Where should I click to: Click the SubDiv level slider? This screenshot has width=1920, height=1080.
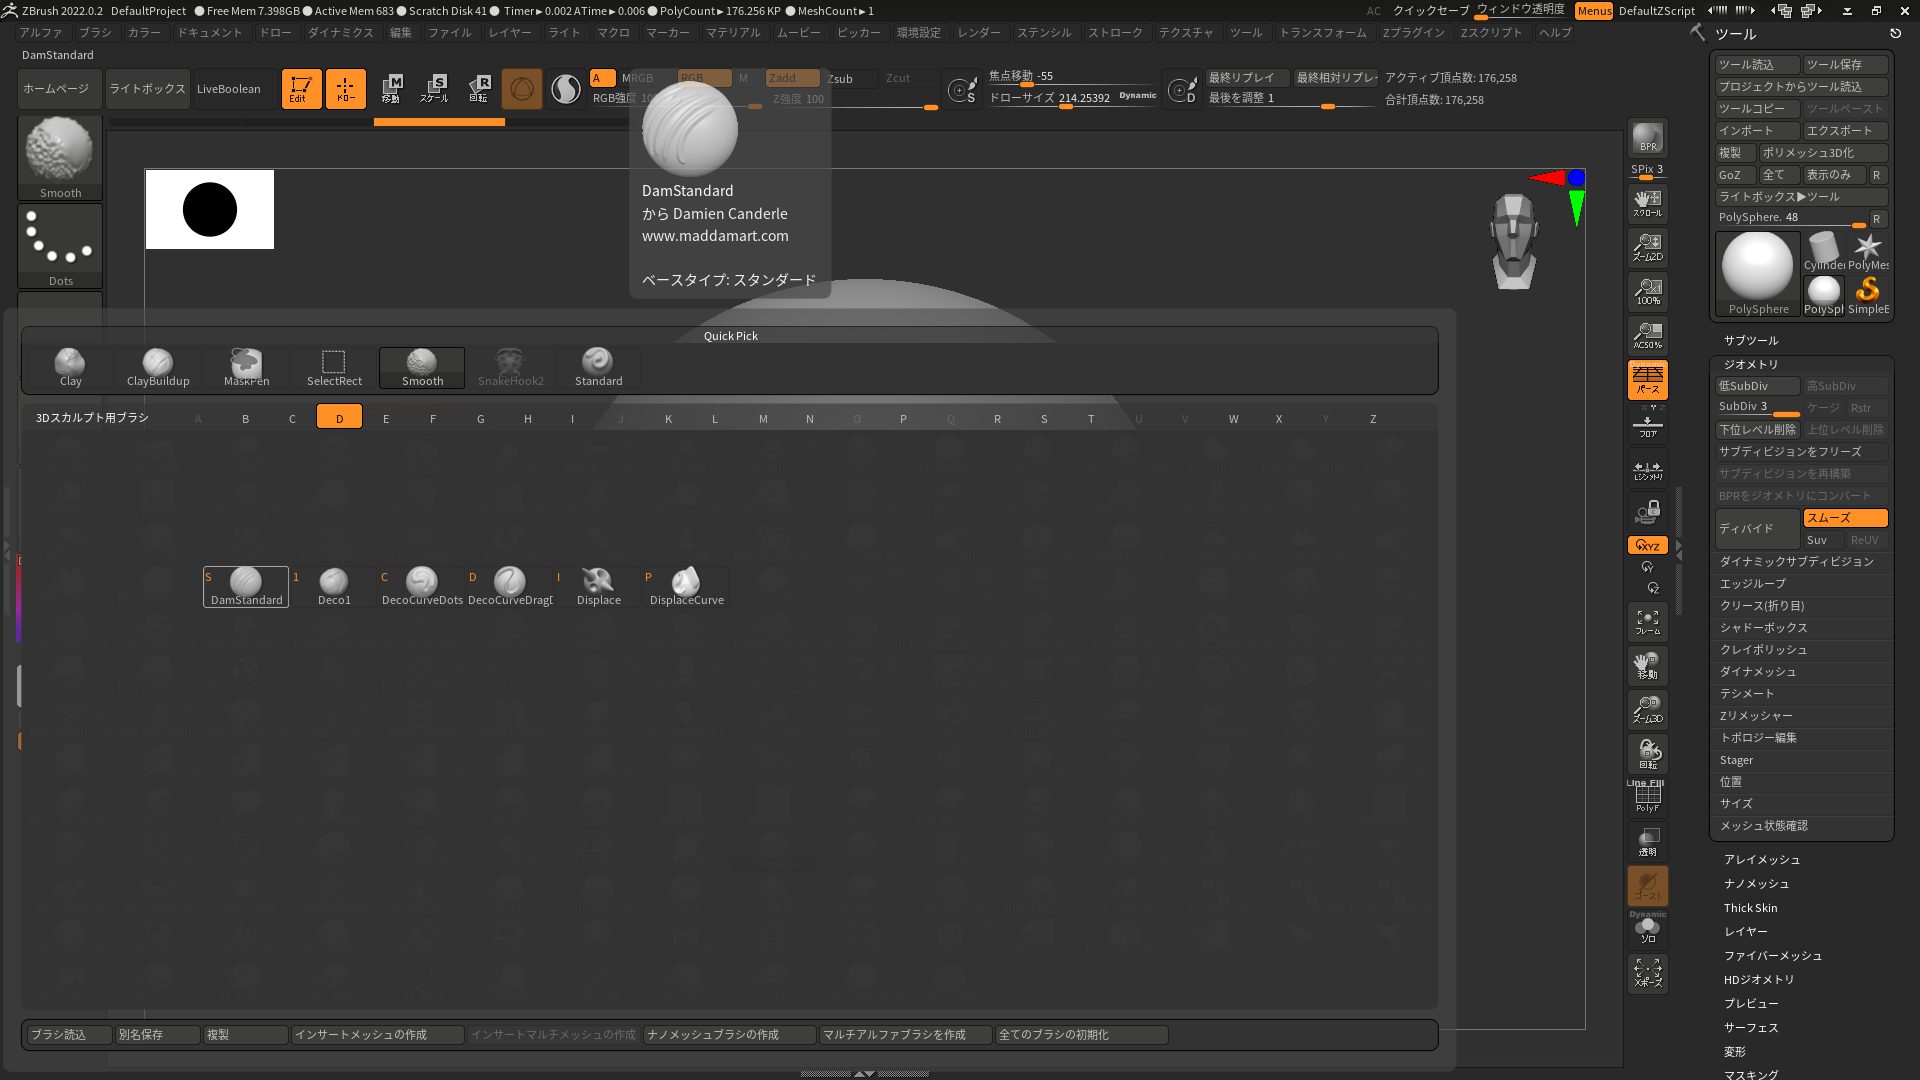[1758, 408]
